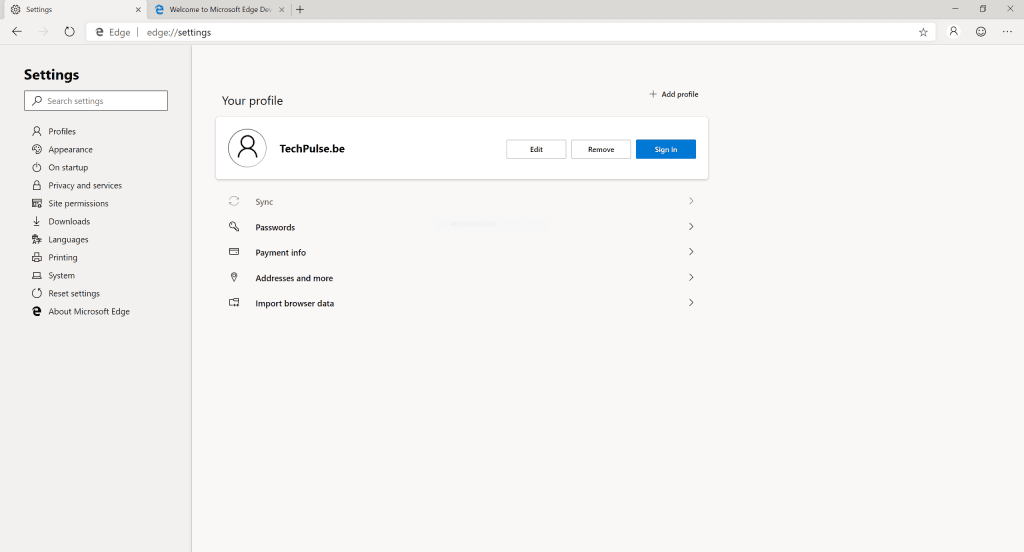
Task: Open the Languages settings section
Action: [x=68, y=240]
